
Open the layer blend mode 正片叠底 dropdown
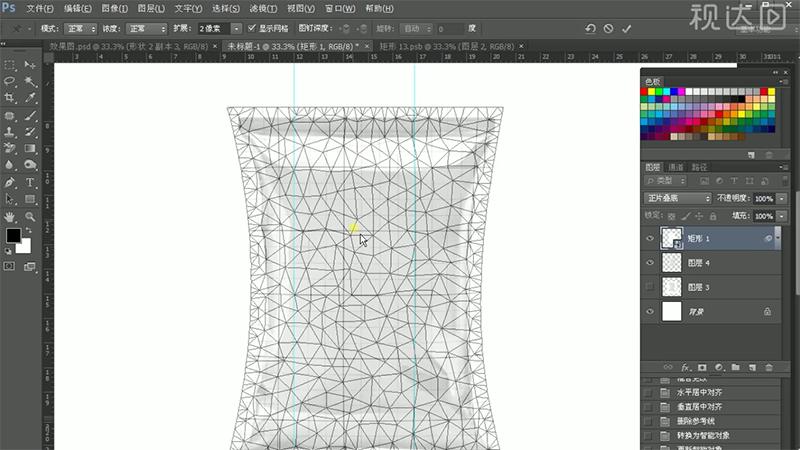click(x=678, y=198)
